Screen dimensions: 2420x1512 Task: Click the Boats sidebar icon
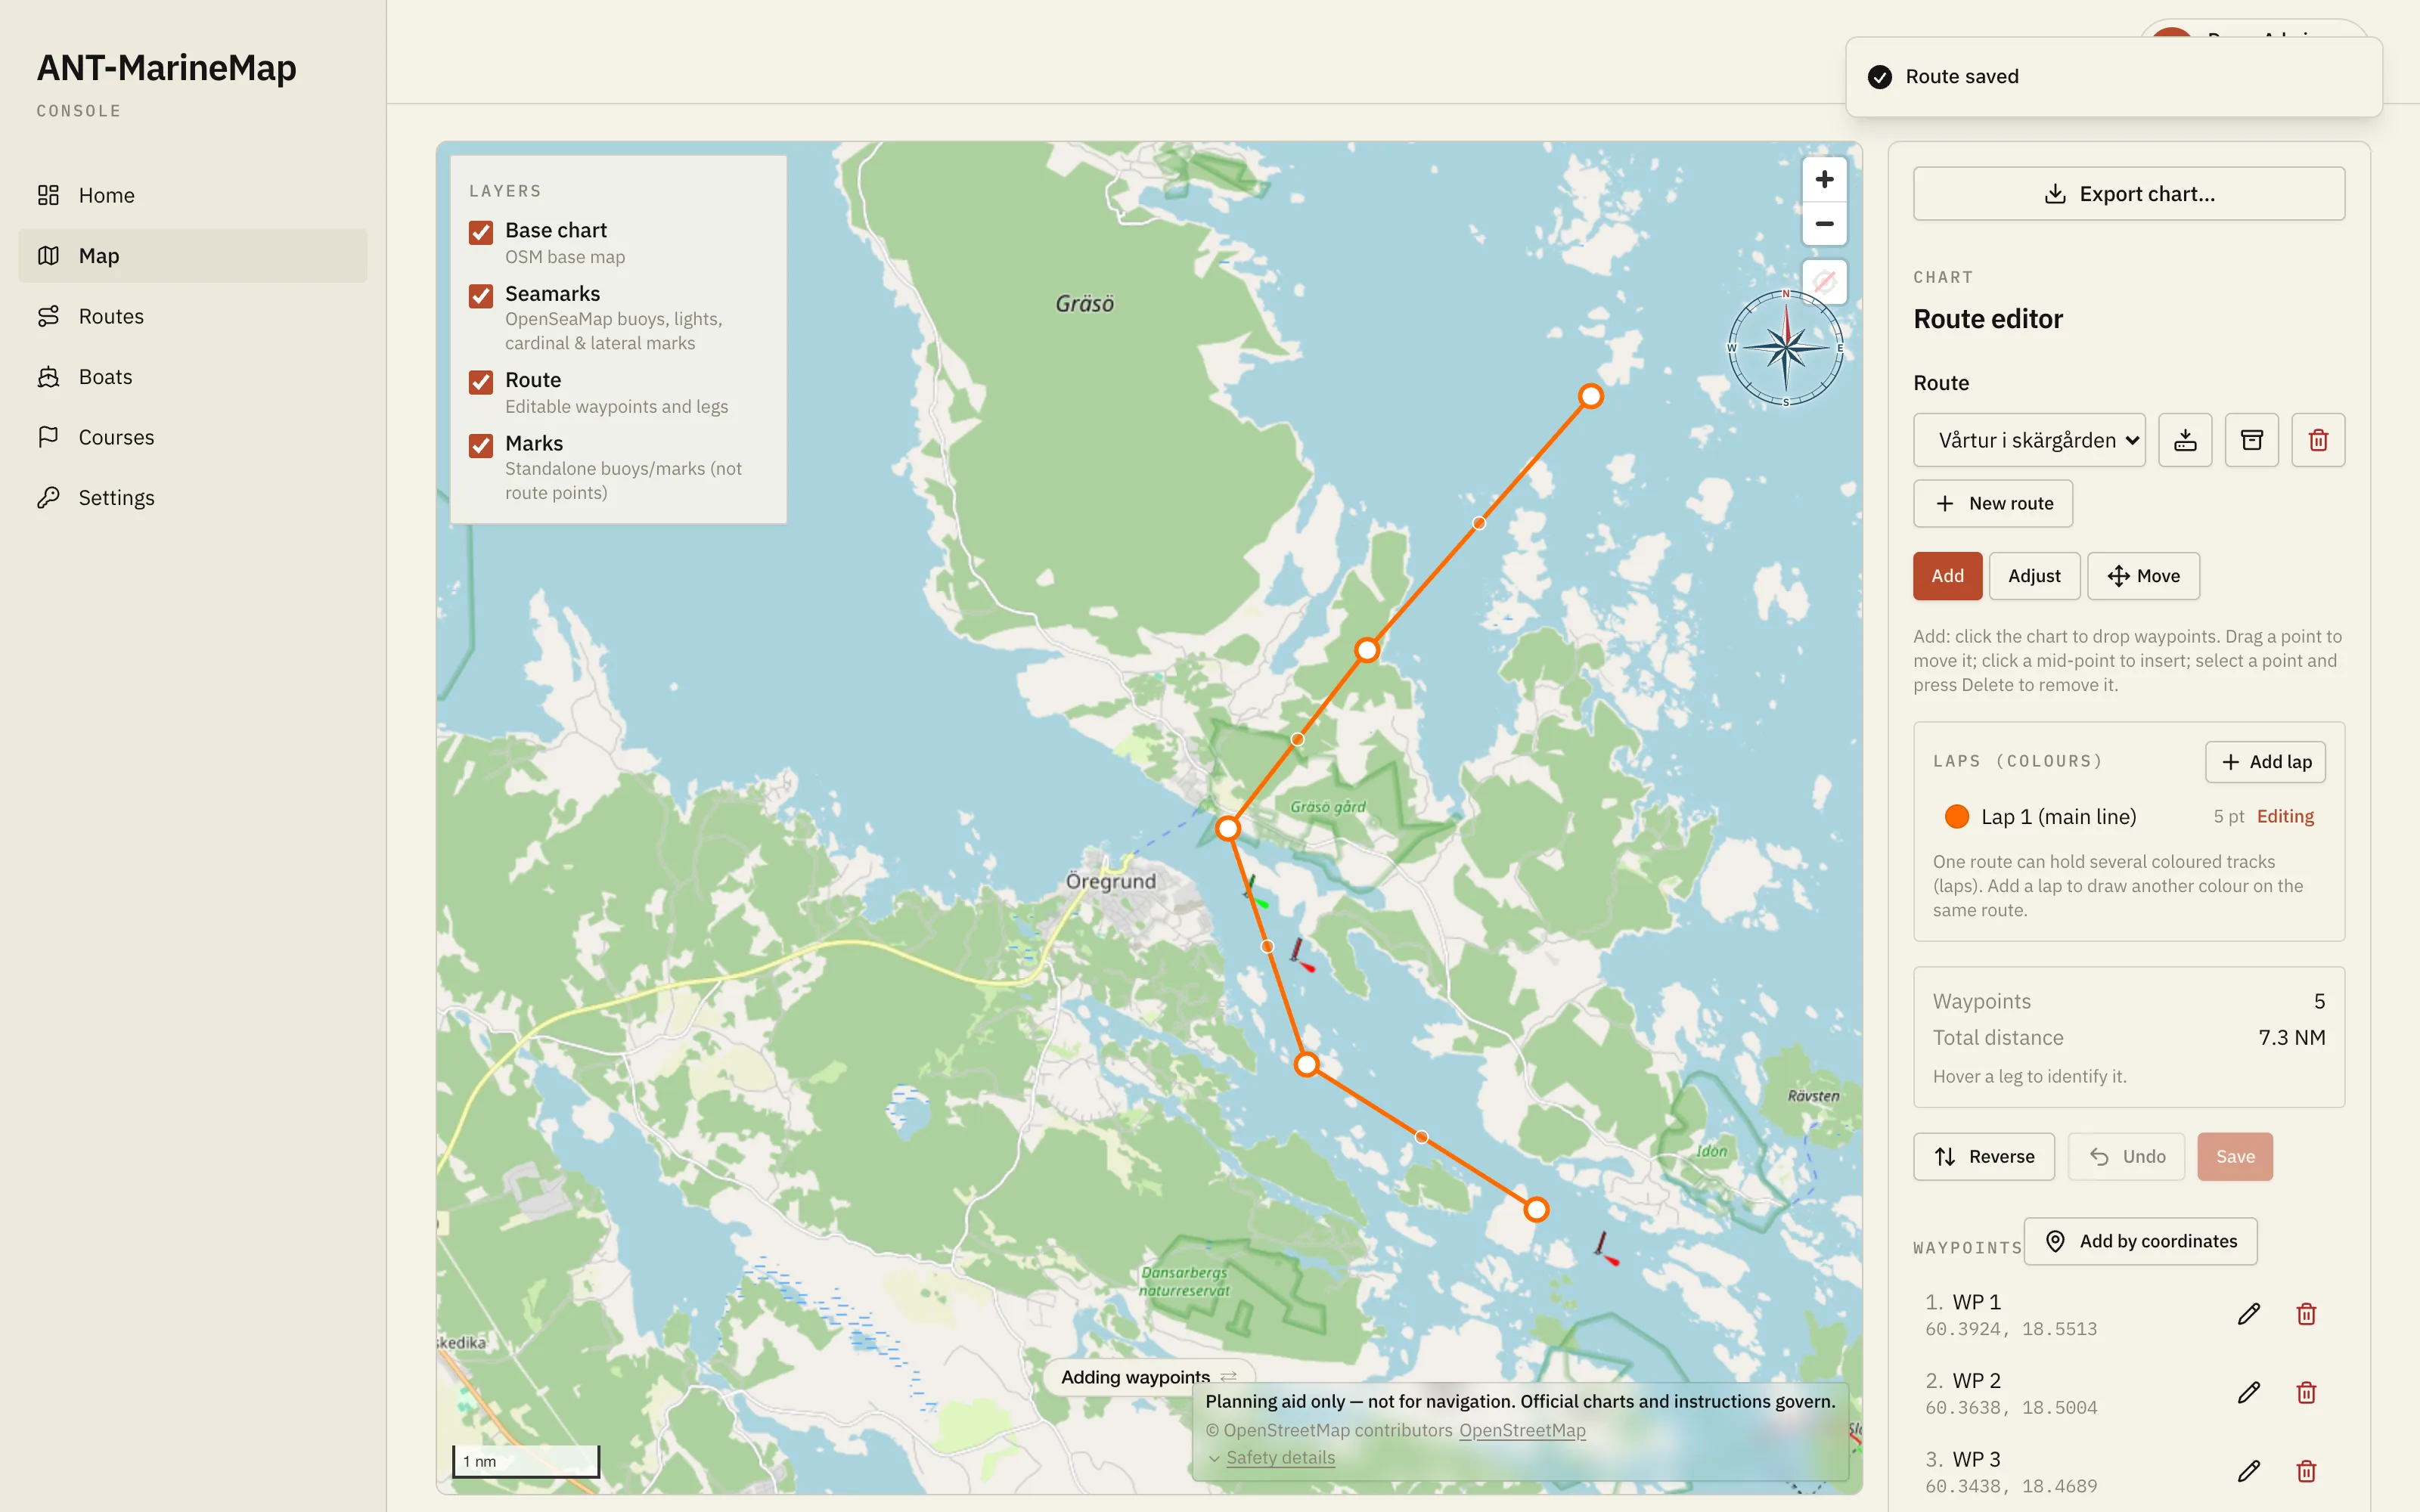(48, 376)
